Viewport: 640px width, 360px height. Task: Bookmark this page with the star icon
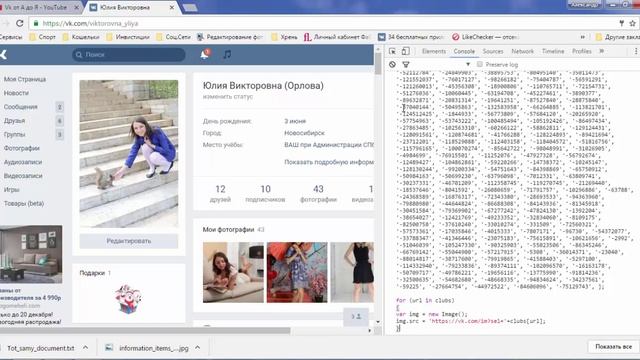(x=633, y=23)
